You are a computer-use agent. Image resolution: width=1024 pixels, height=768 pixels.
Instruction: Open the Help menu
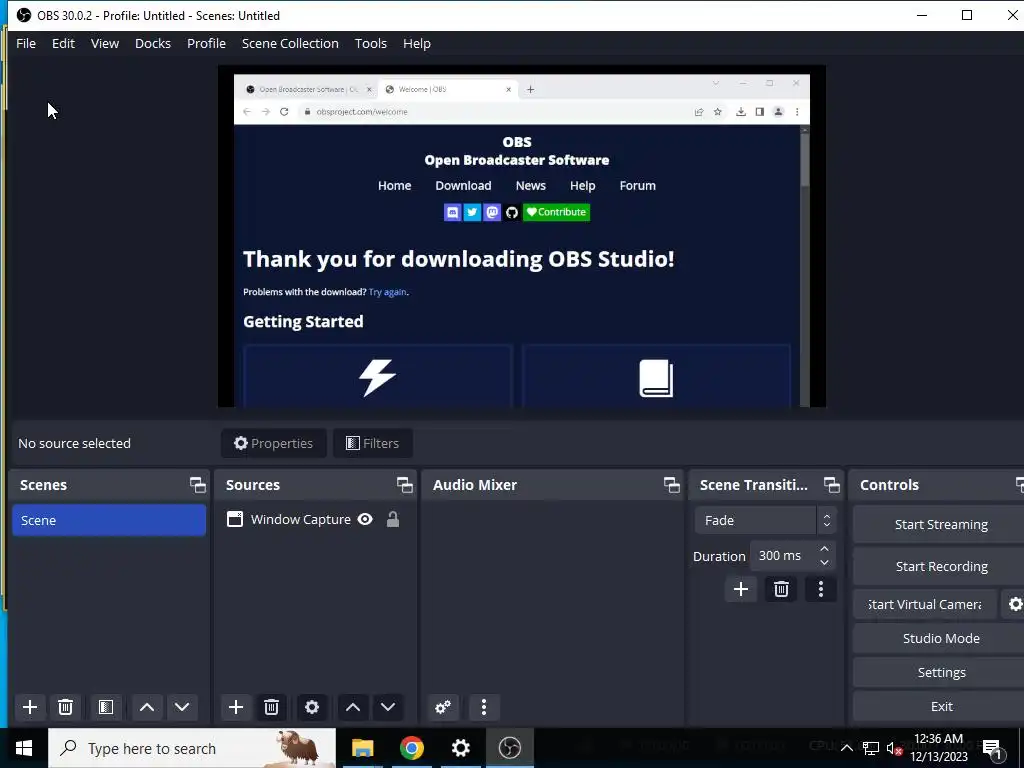(417, 44)
